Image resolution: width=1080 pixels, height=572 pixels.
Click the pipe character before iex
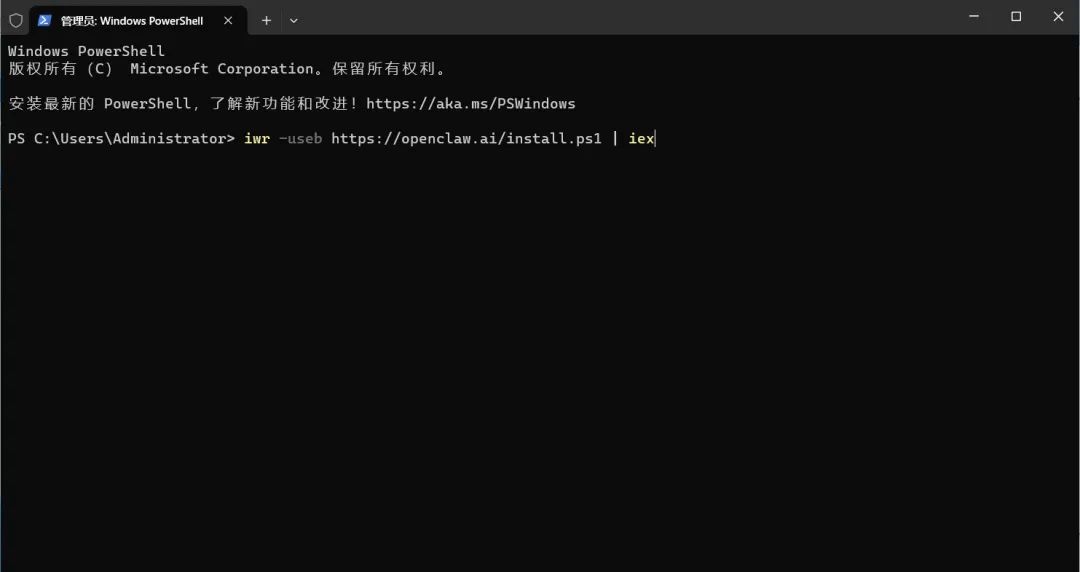point(615,138)
